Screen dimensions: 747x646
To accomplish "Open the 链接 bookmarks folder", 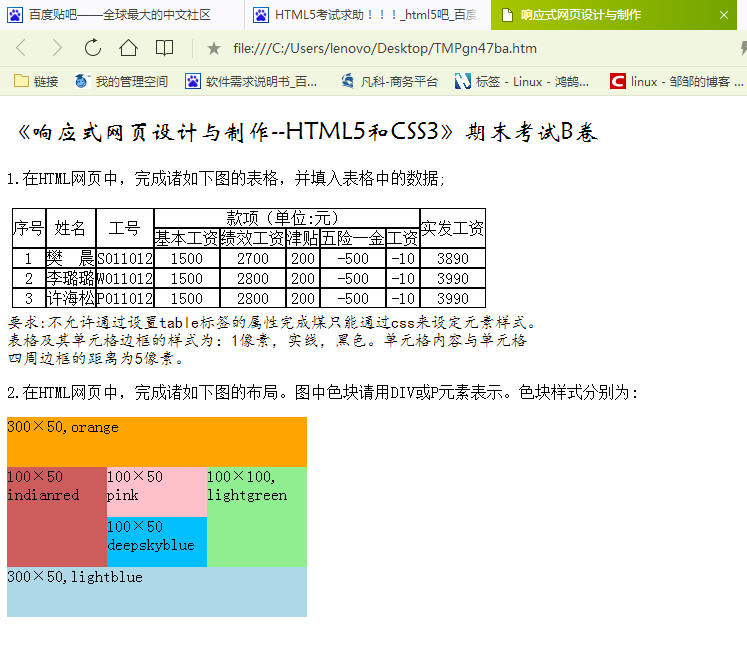I will coord(36,81).
